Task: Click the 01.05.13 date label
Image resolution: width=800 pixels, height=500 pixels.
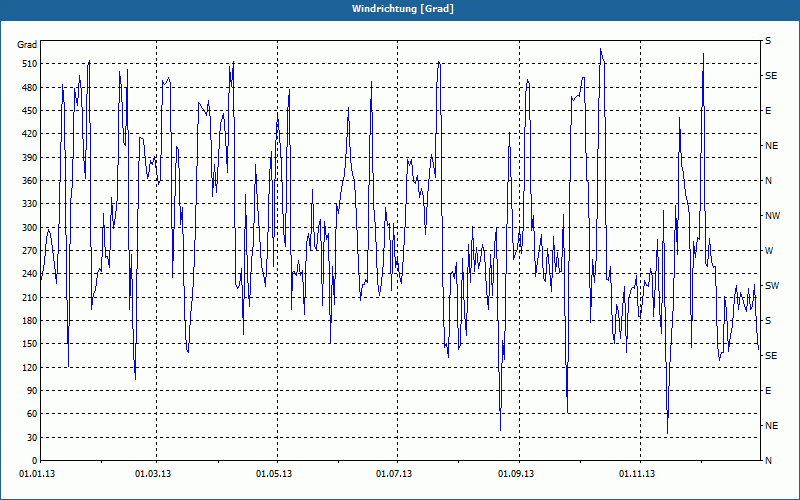Action: tap(274, 474)
